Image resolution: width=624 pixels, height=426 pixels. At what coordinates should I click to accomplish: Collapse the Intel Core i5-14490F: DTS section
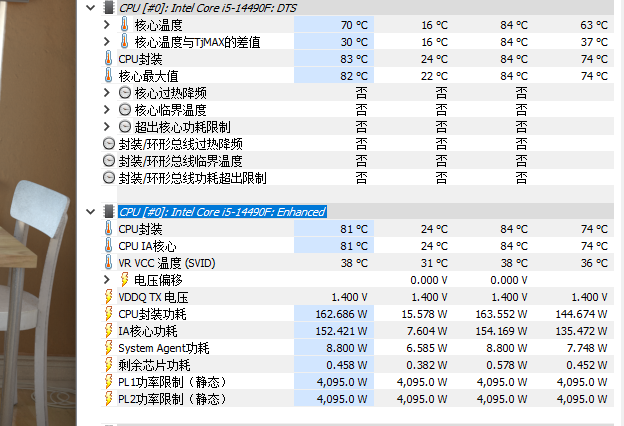coord(93,8)
